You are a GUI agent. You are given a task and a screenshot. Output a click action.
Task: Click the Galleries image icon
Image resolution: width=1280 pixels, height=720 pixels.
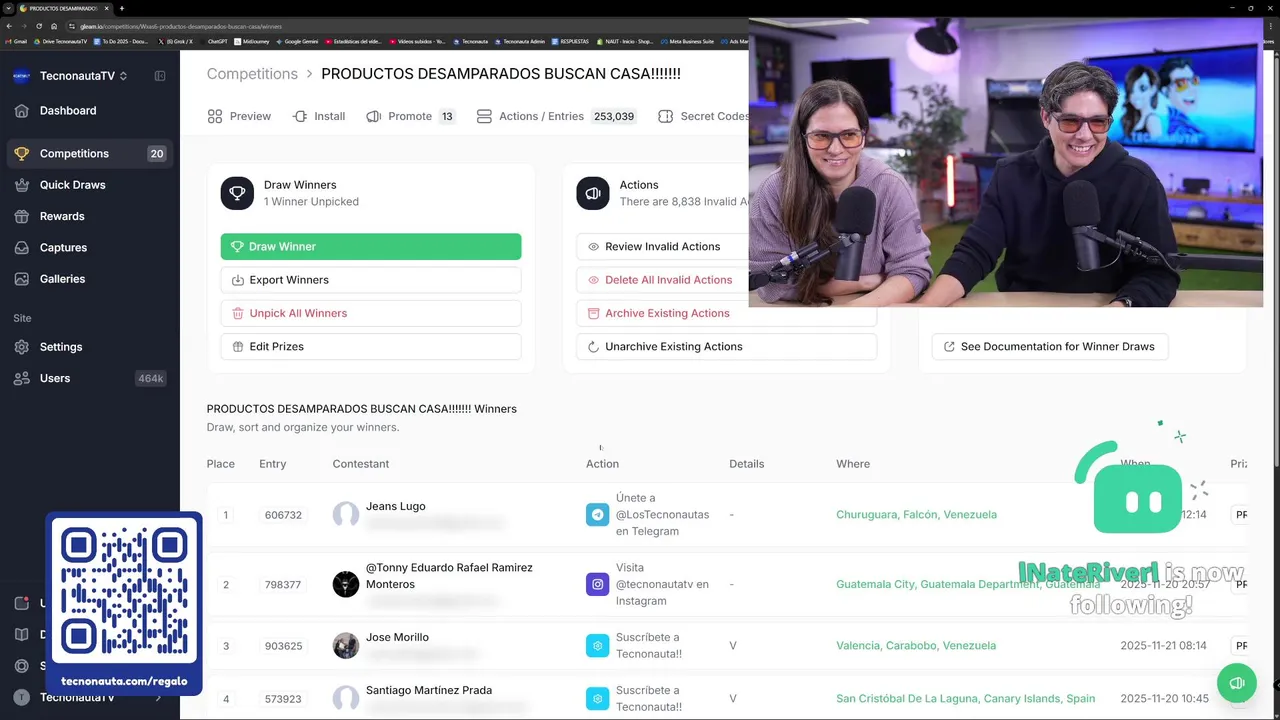pos(22,279)
